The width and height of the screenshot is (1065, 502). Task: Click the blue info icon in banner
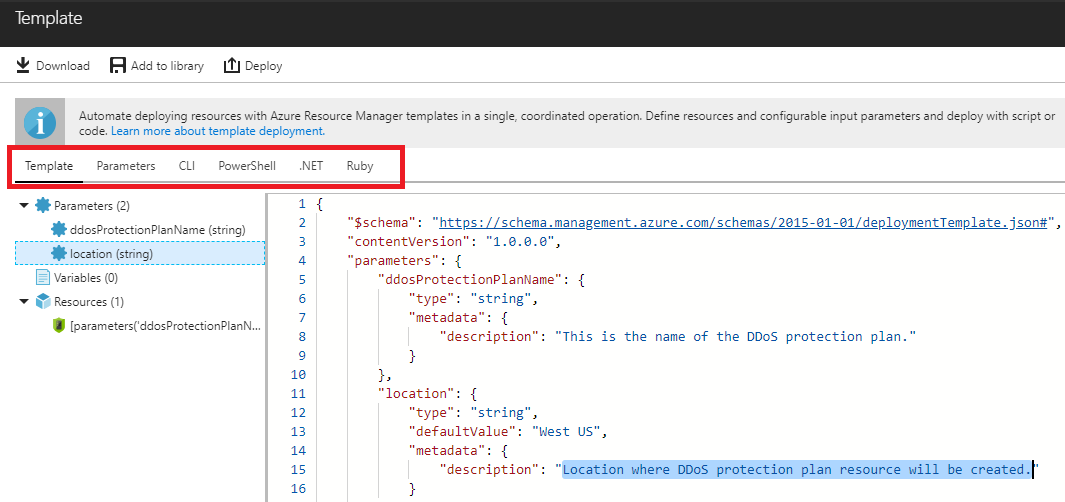pyautogui.click(x=41, y=123)
